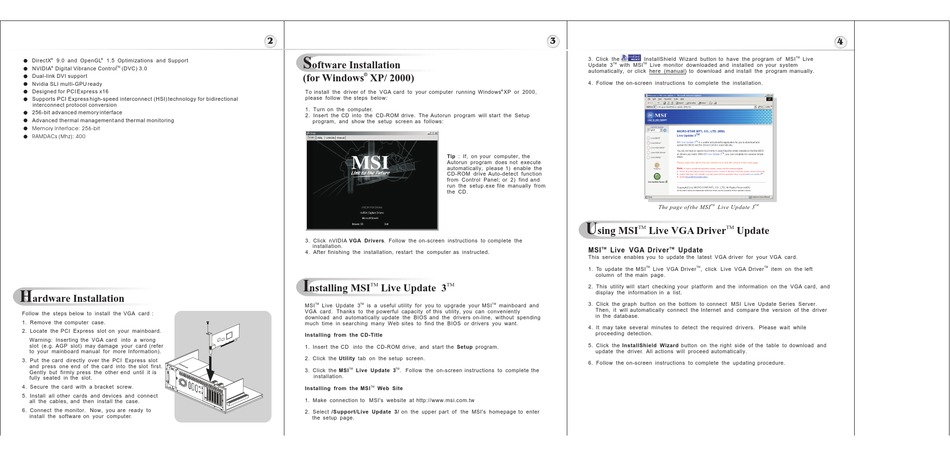Click the tan round icon in Live Update sidebar
950x456 pixels.
click(657, 165)
